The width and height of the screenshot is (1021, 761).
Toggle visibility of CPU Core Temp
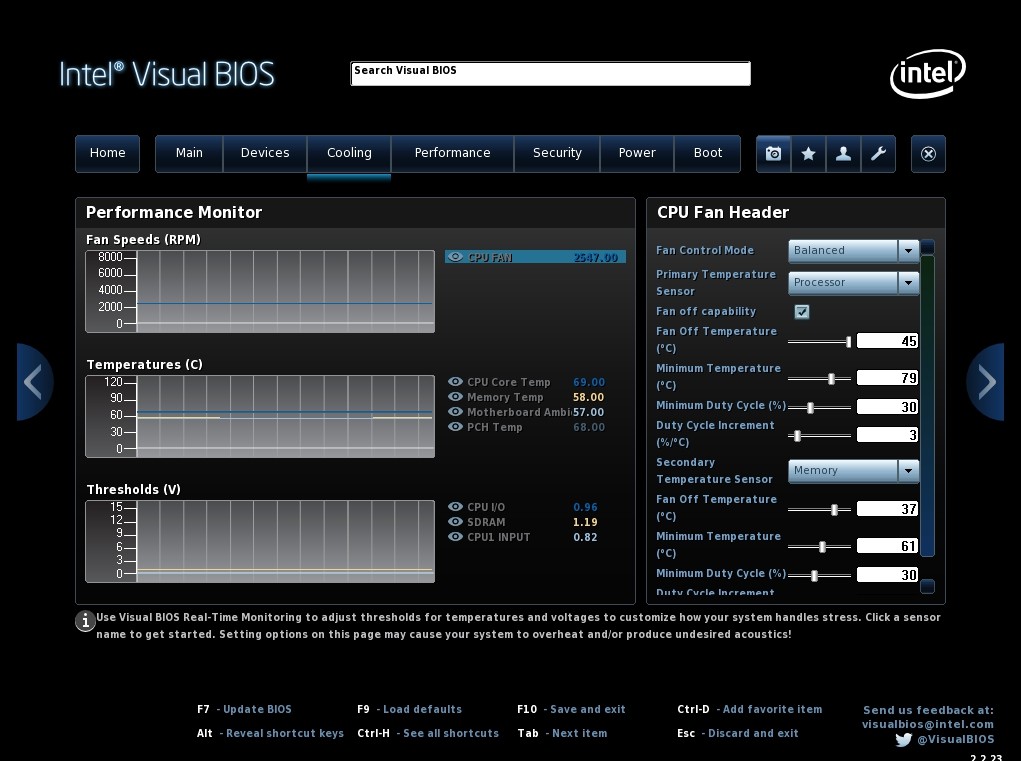pyautogui.click(x=456, y=382)
